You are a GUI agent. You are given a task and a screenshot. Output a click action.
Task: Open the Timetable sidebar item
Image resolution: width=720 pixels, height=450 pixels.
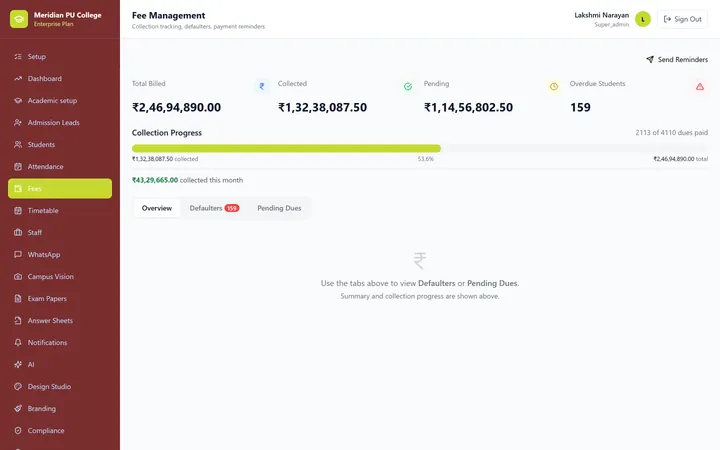point(60,211)
